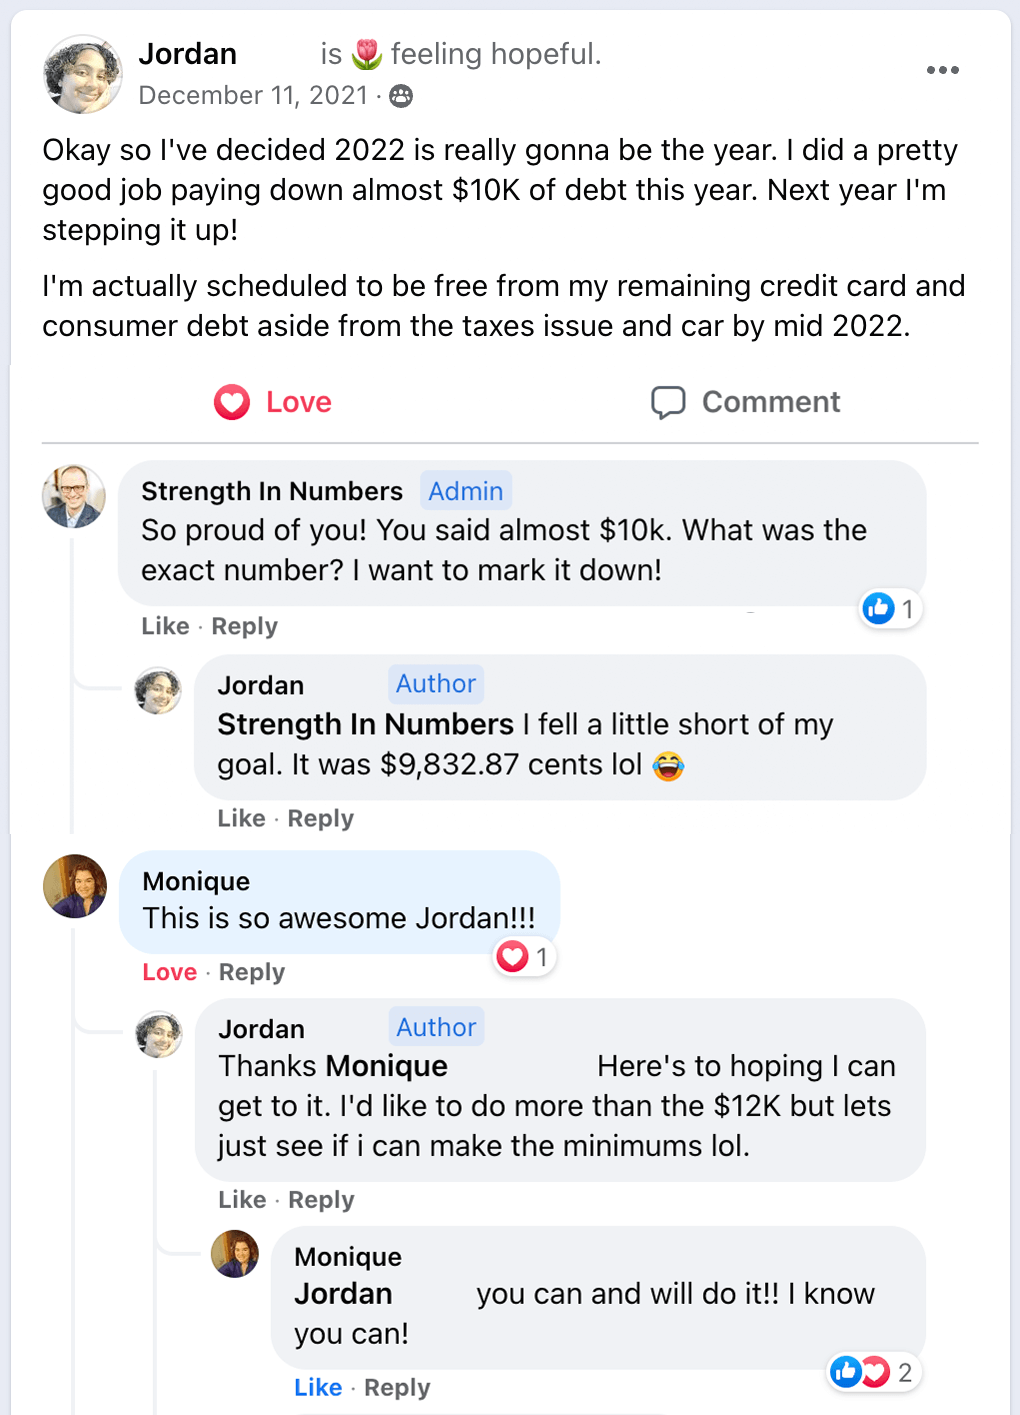Toggle the blue Like under Monique's last reply
Image resolution: width=1020 pixels, height=1415 pixels.
[318, 1388]
